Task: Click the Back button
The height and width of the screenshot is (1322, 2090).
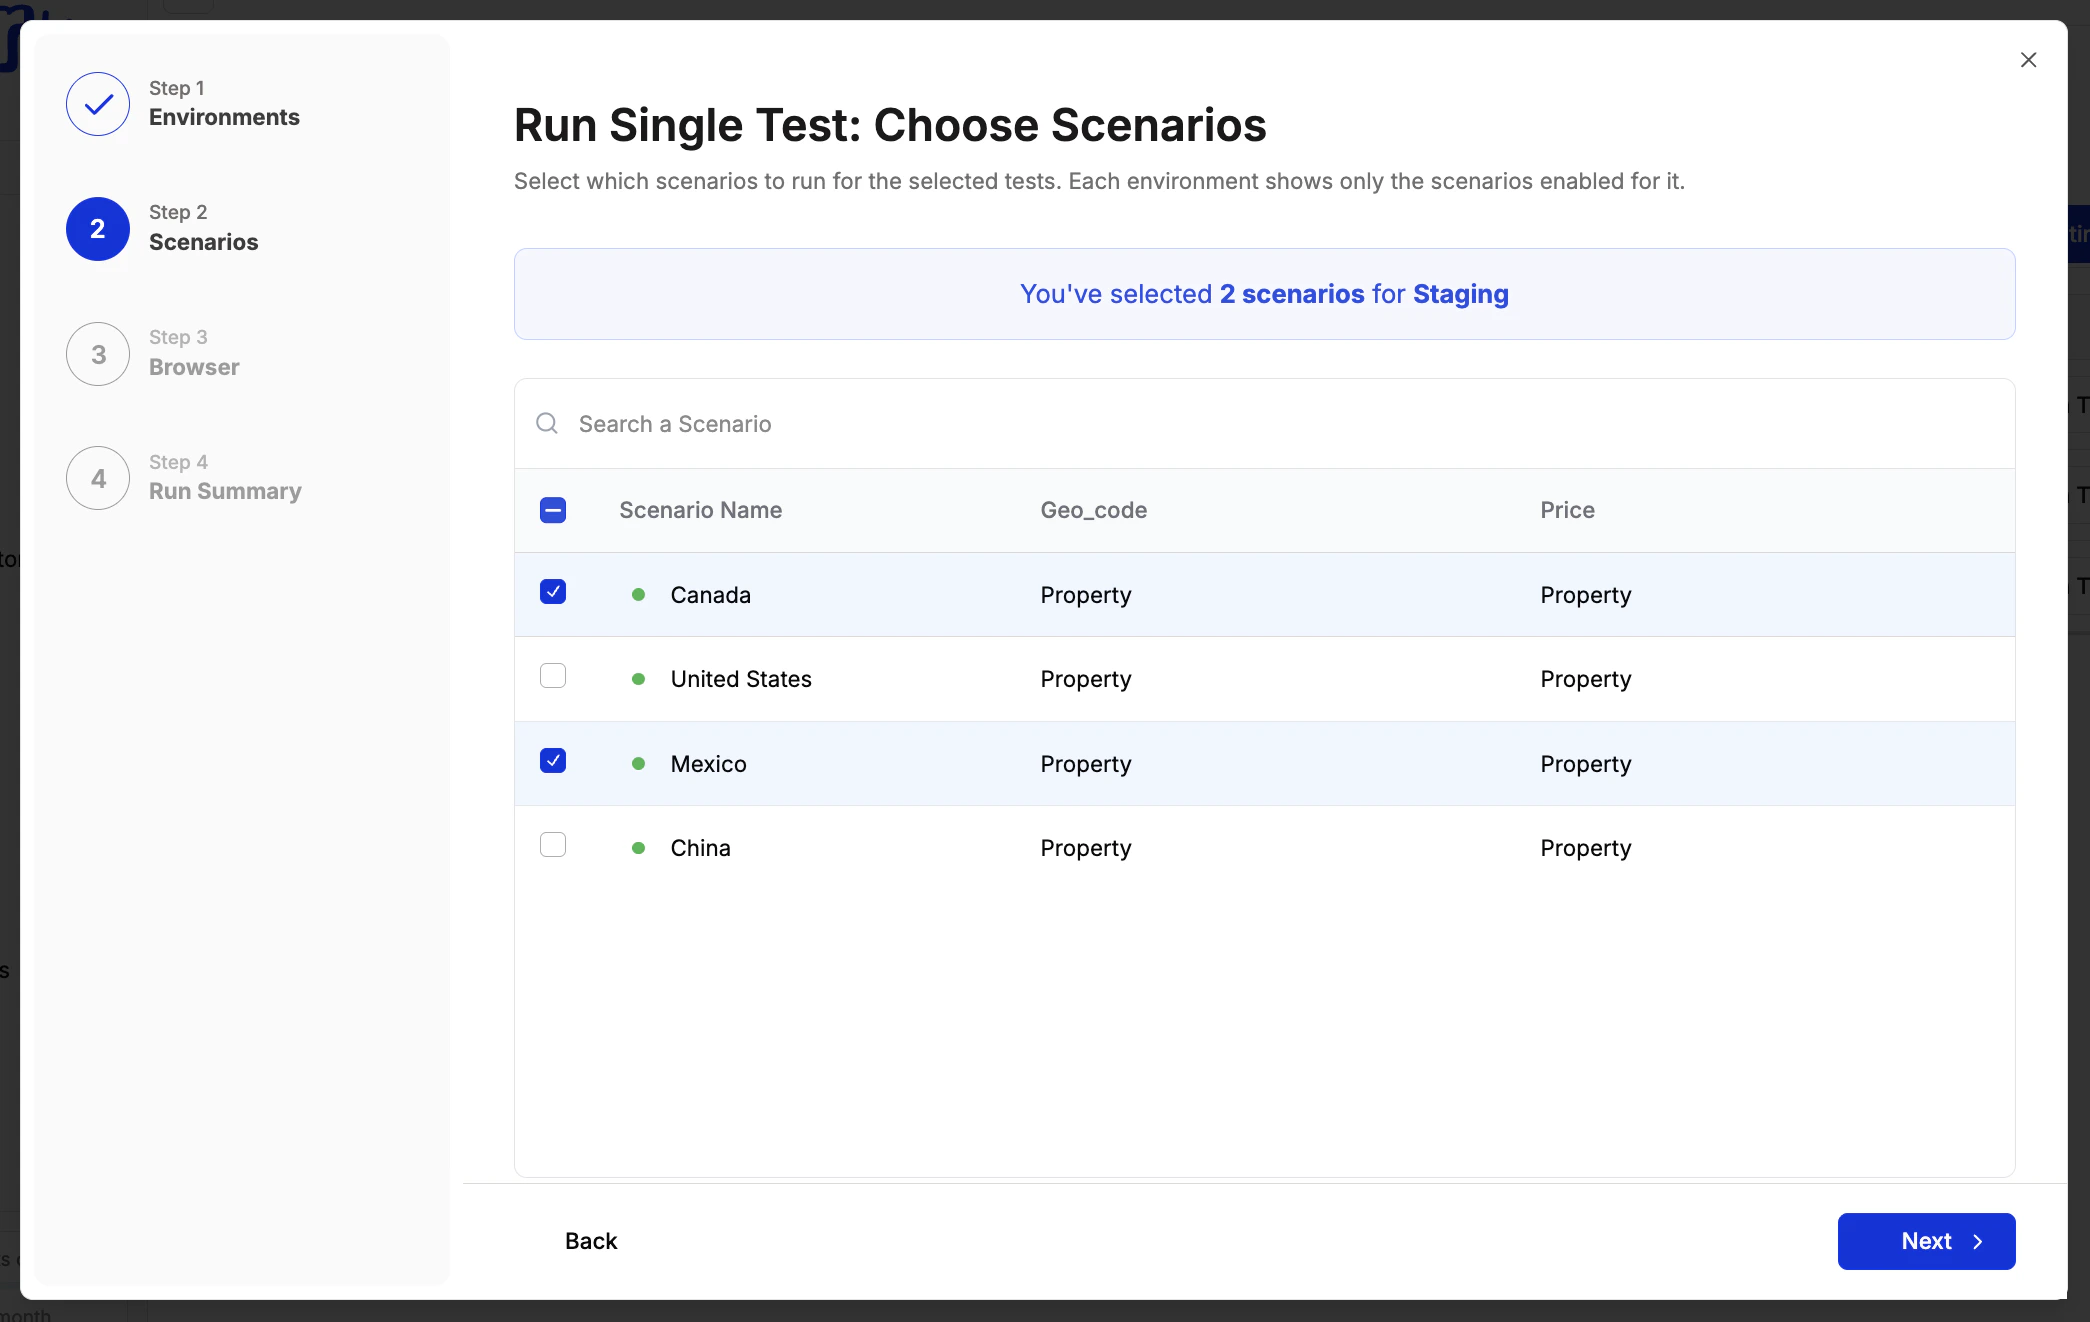Action: pyautogui.click(x=591, y=1241)
